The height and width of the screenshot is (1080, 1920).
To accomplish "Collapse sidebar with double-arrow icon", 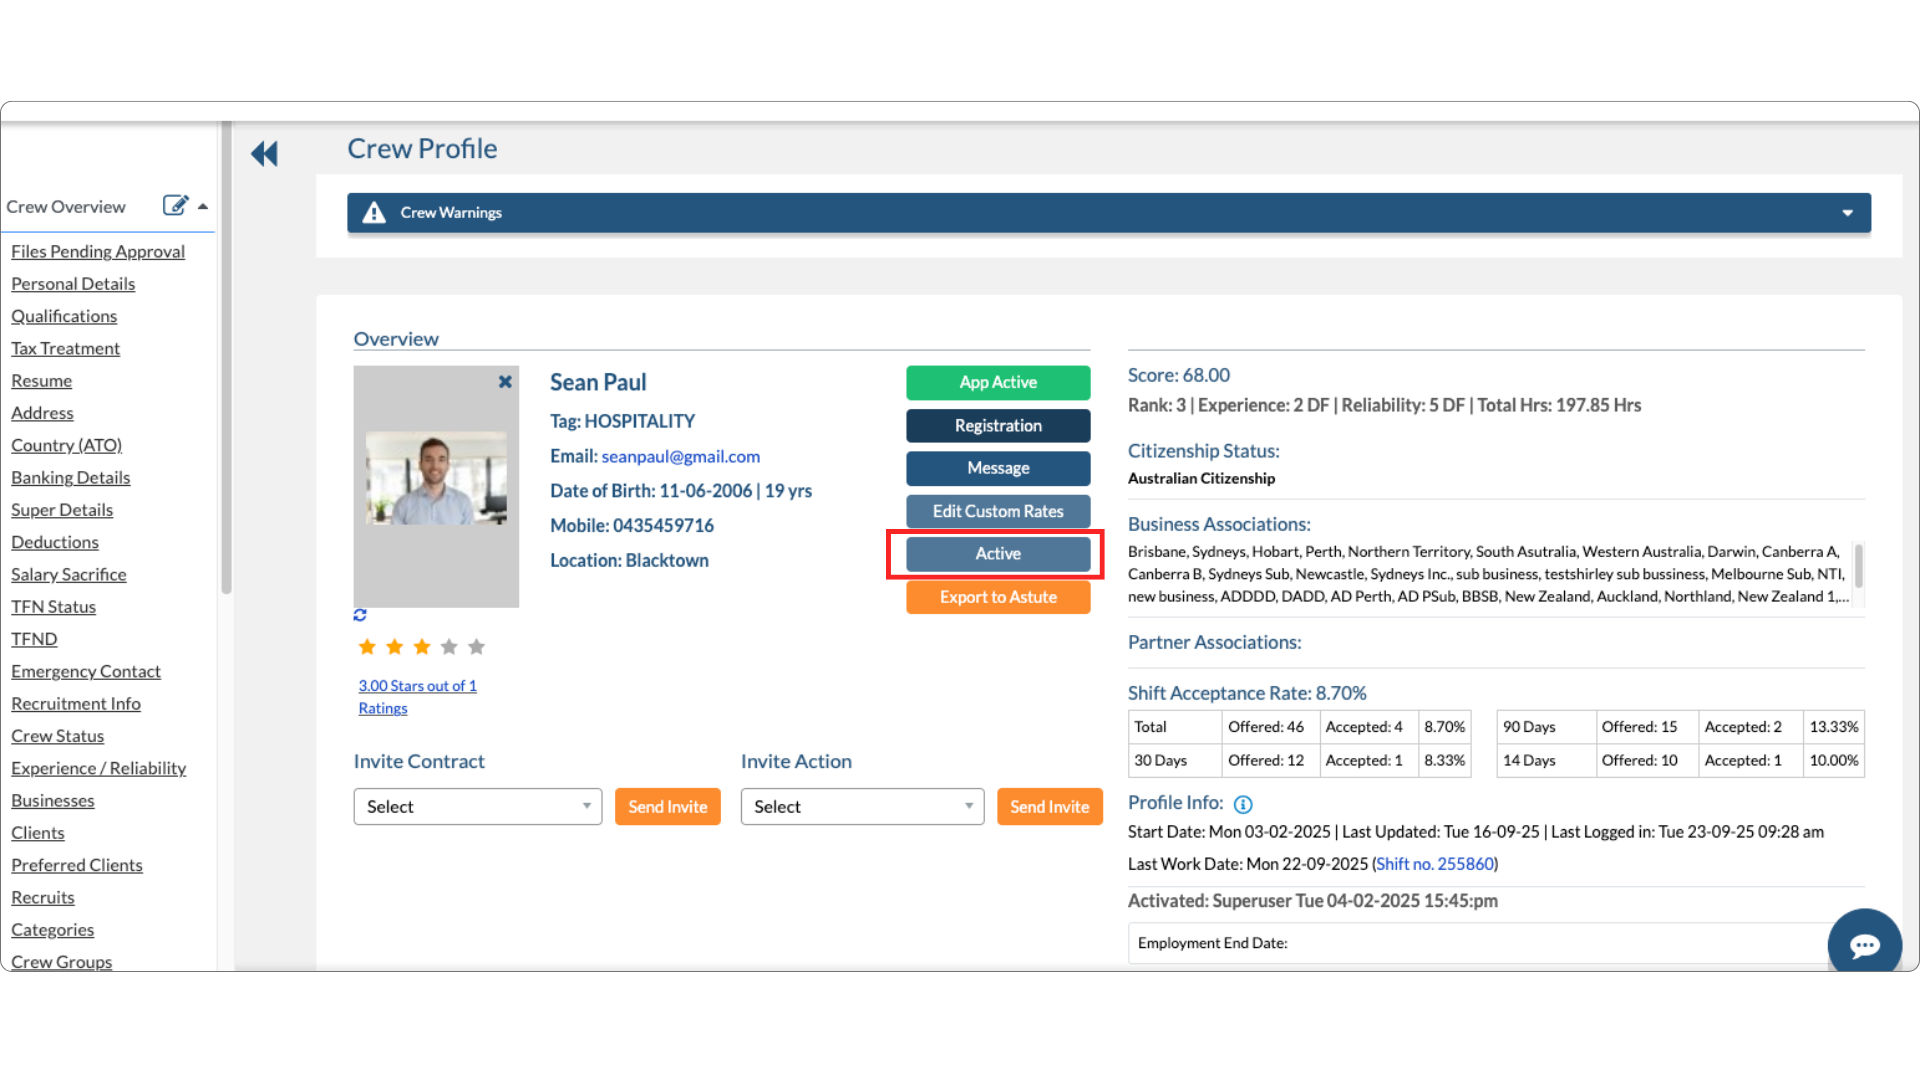I will click(264, 154).
